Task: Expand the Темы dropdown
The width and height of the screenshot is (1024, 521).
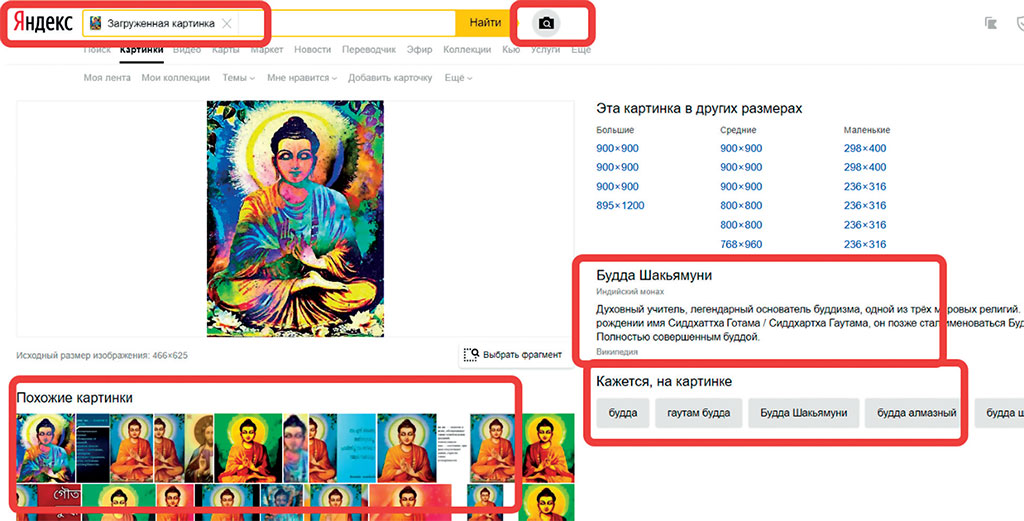Action: point(238,78)
